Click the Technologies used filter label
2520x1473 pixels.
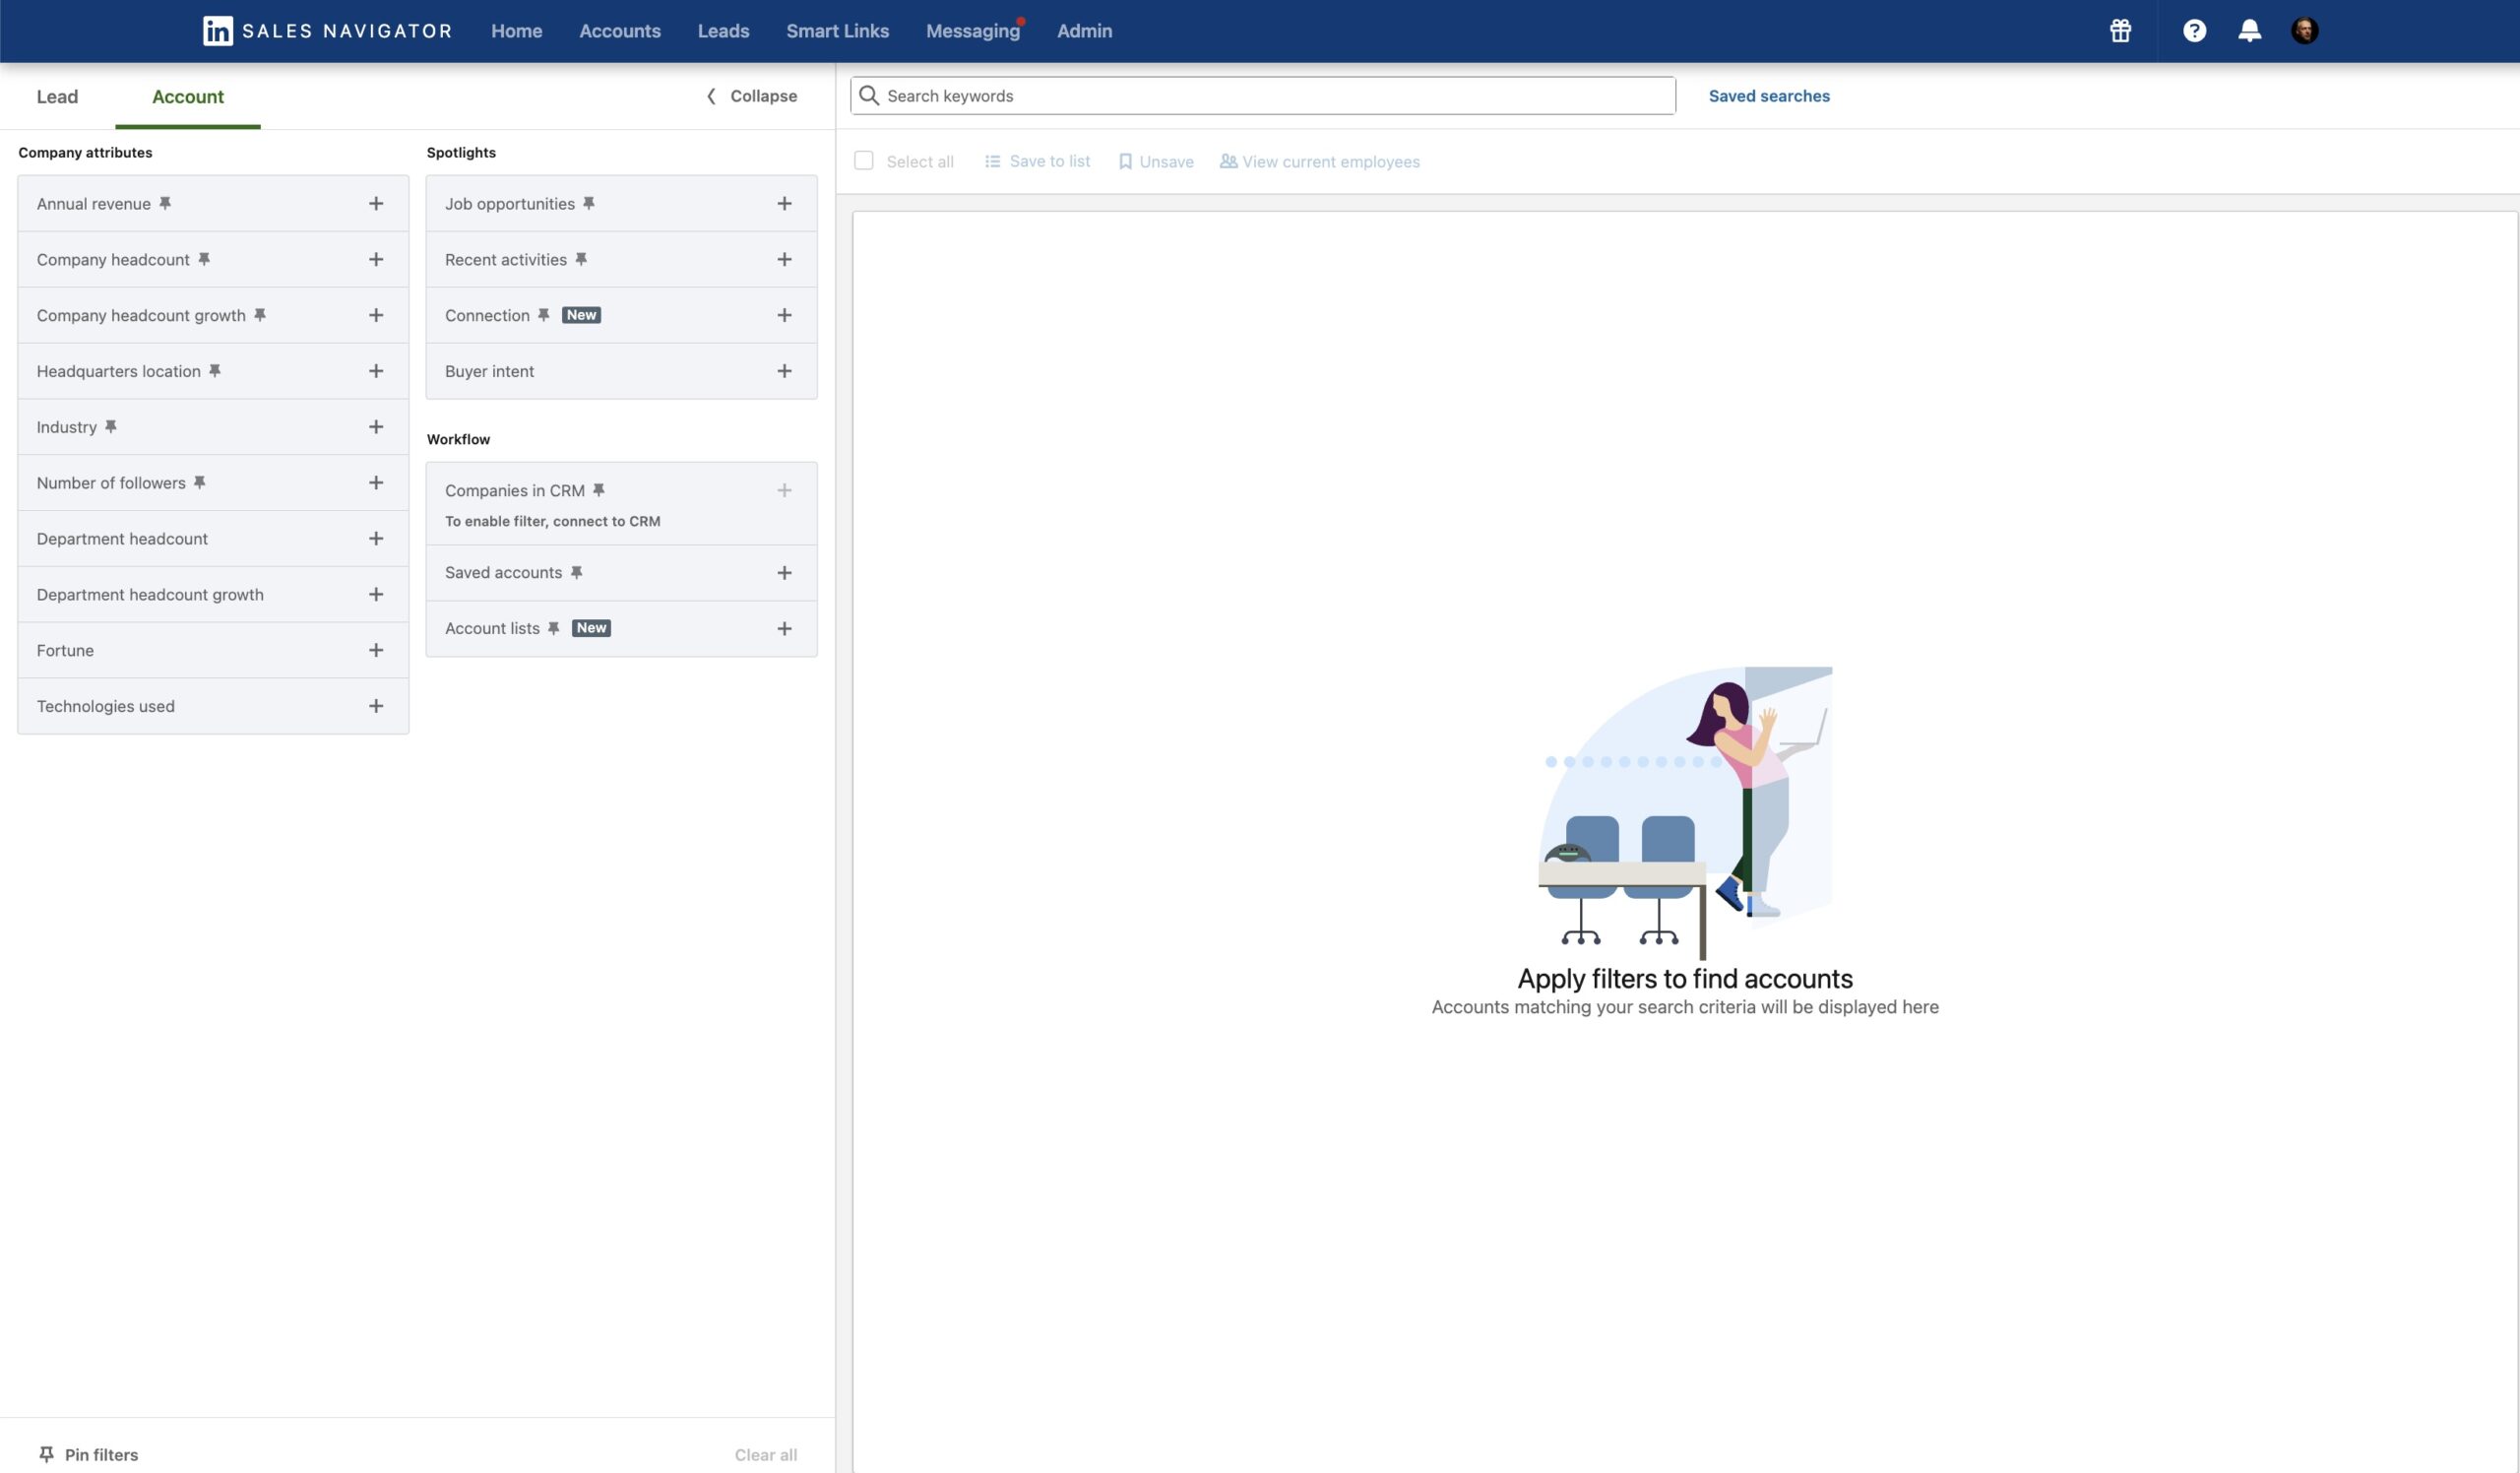coord(105,706)
